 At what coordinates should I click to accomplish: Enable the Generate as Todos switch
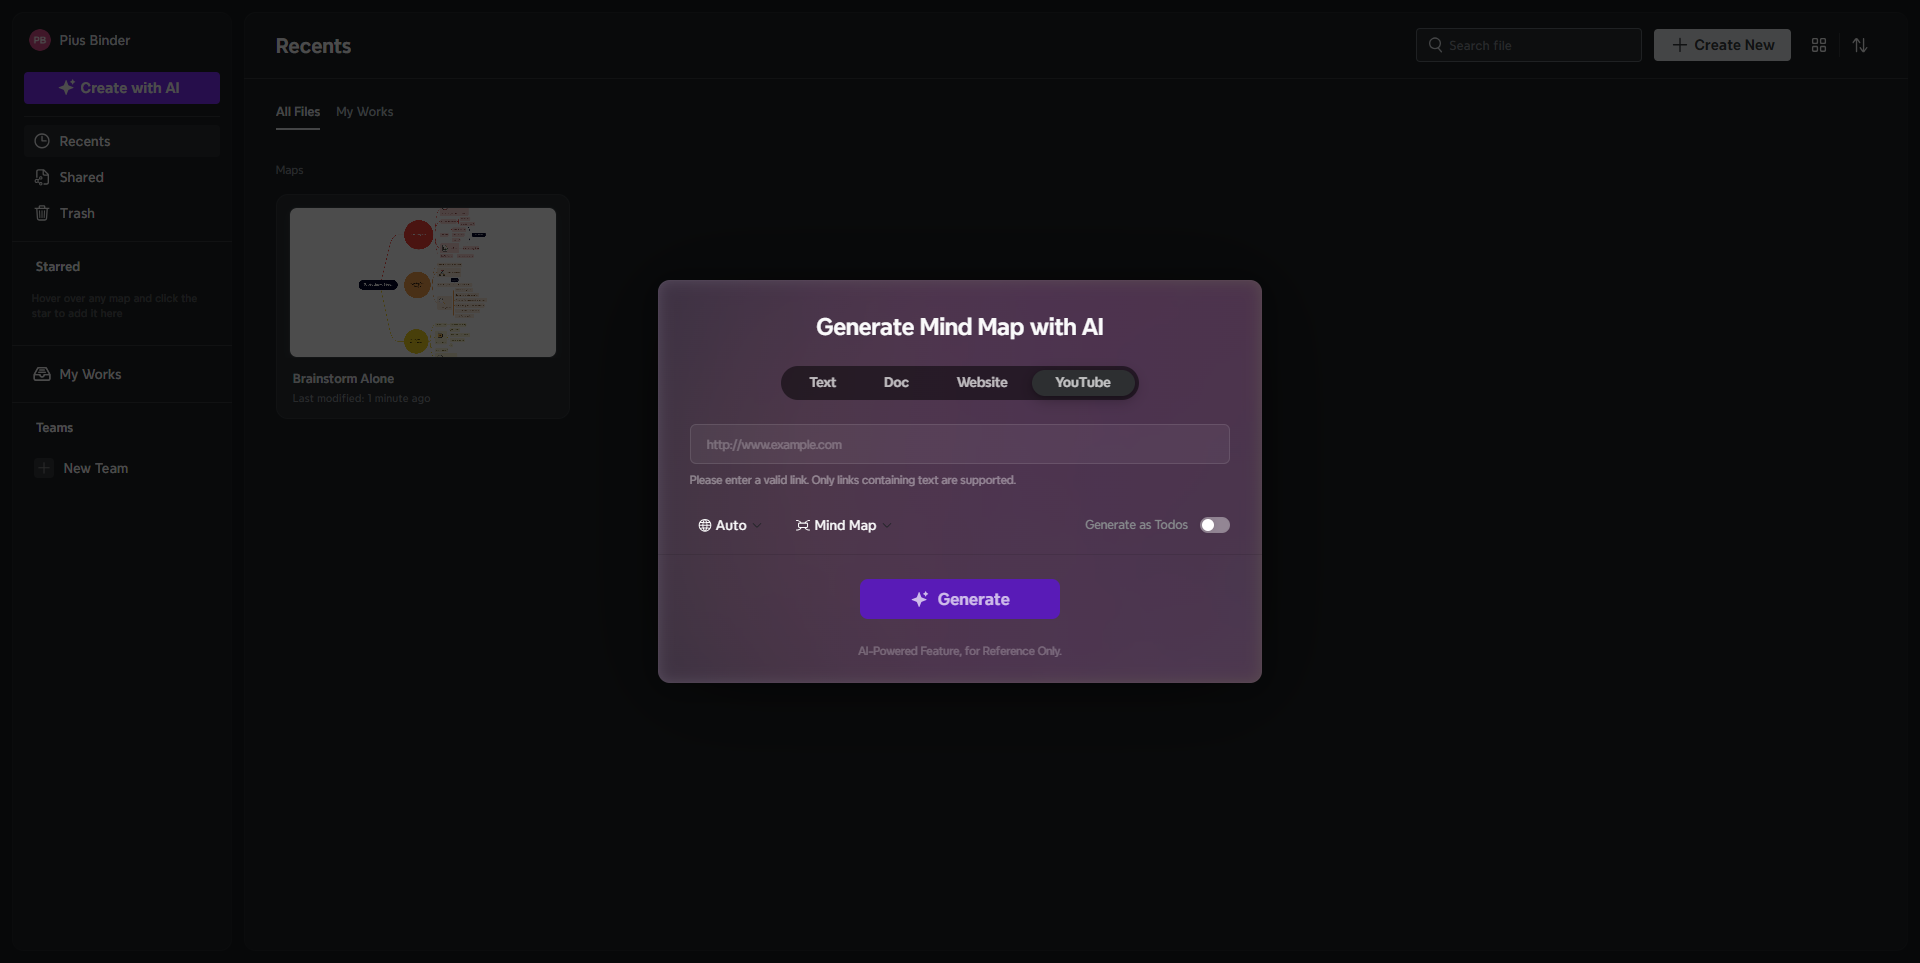pyautogui.click(x=1214, y=525)
